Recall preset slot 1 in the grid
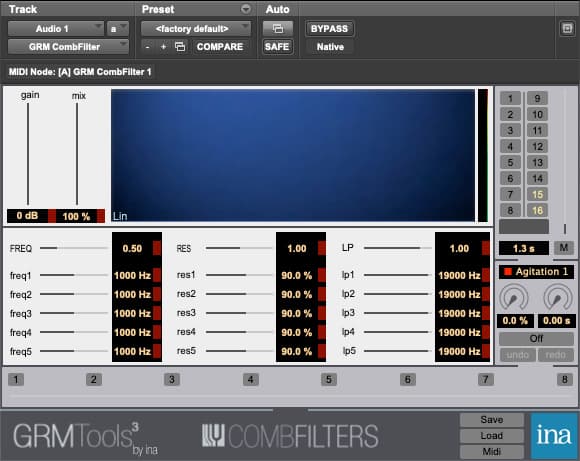 (x=510, y=98)
